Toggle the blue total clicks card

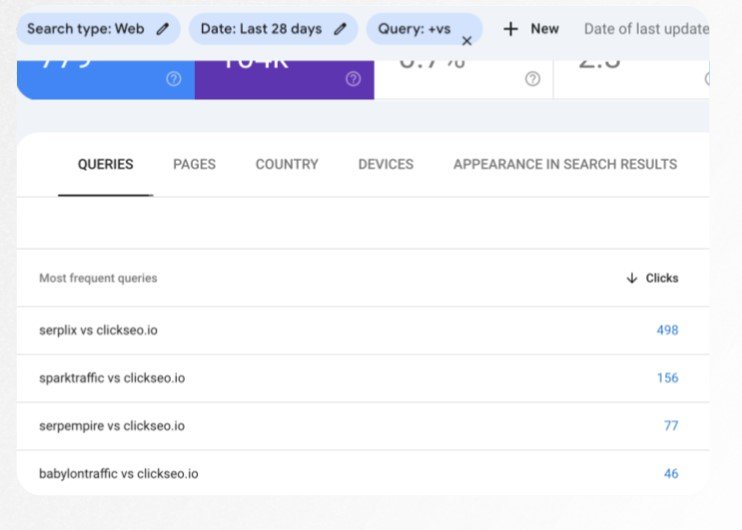[x=106, y=80]
